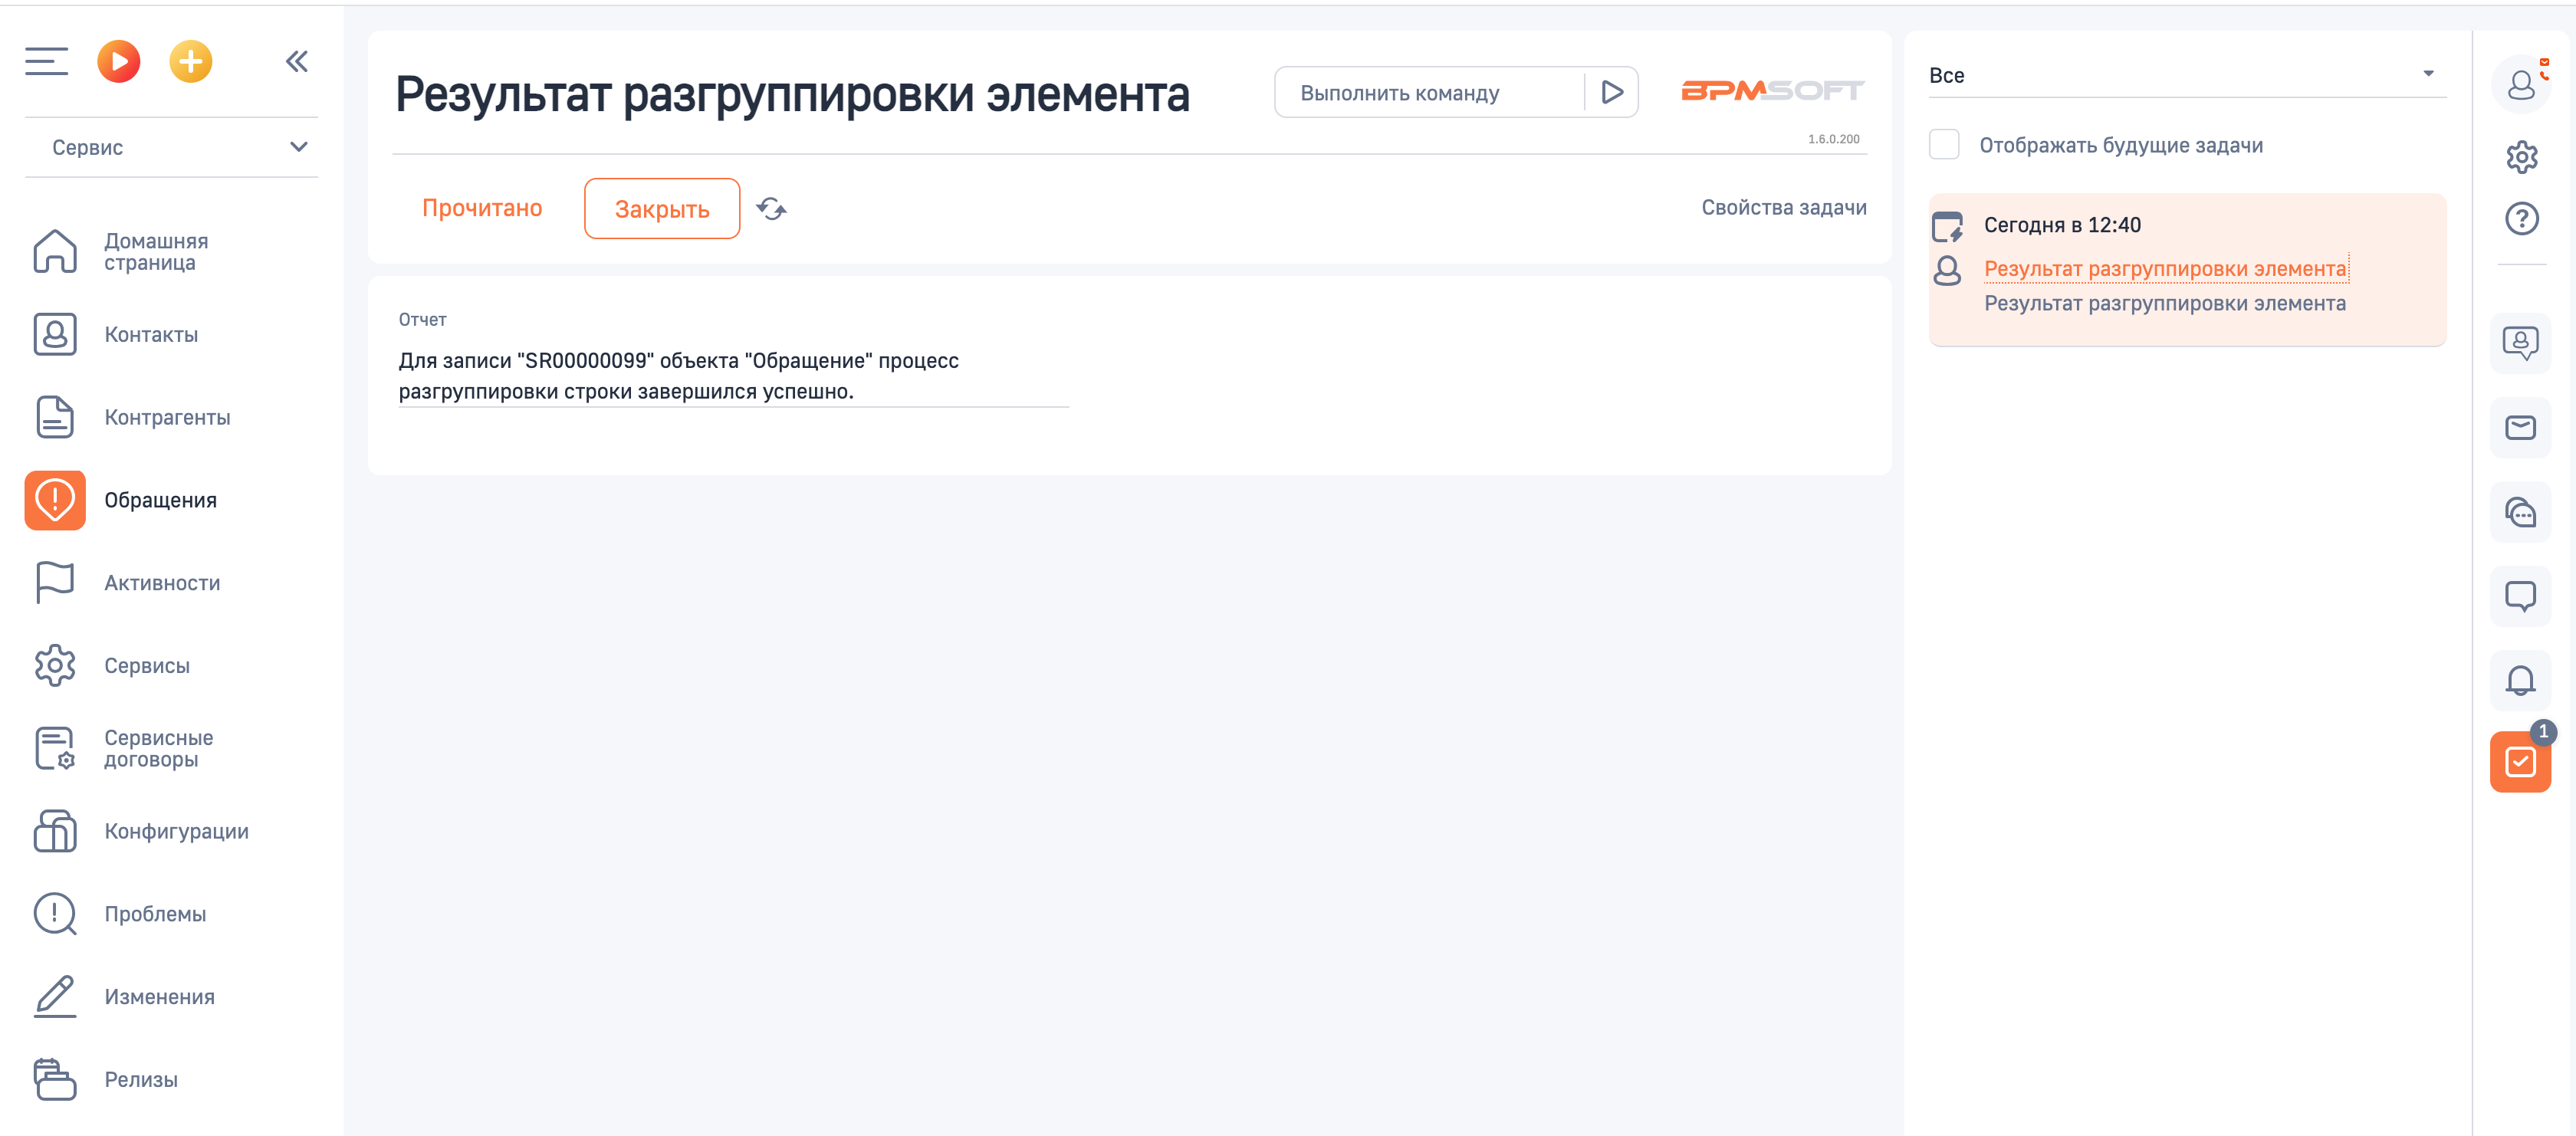Click the refresh arrows icon next to Закрыть
This screenshot has width=2576, height=1136.
tap(771, 209)
